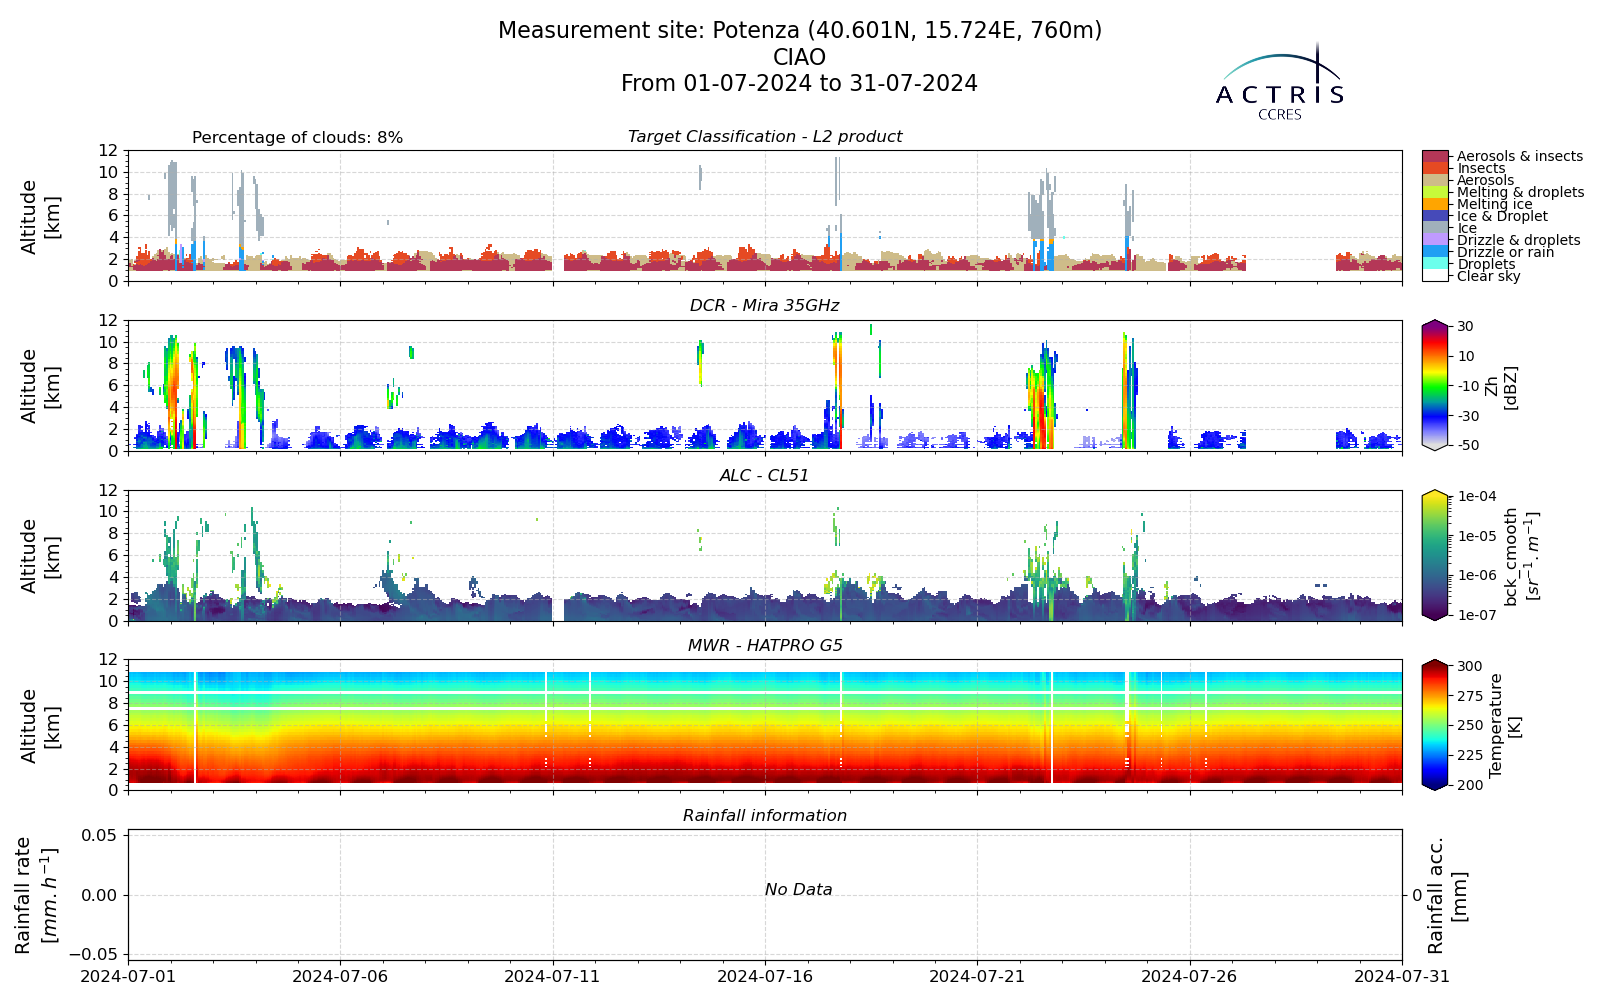Click the Rainfall information title
Screen dimensions: 1600x1000
tap(765, 816)
